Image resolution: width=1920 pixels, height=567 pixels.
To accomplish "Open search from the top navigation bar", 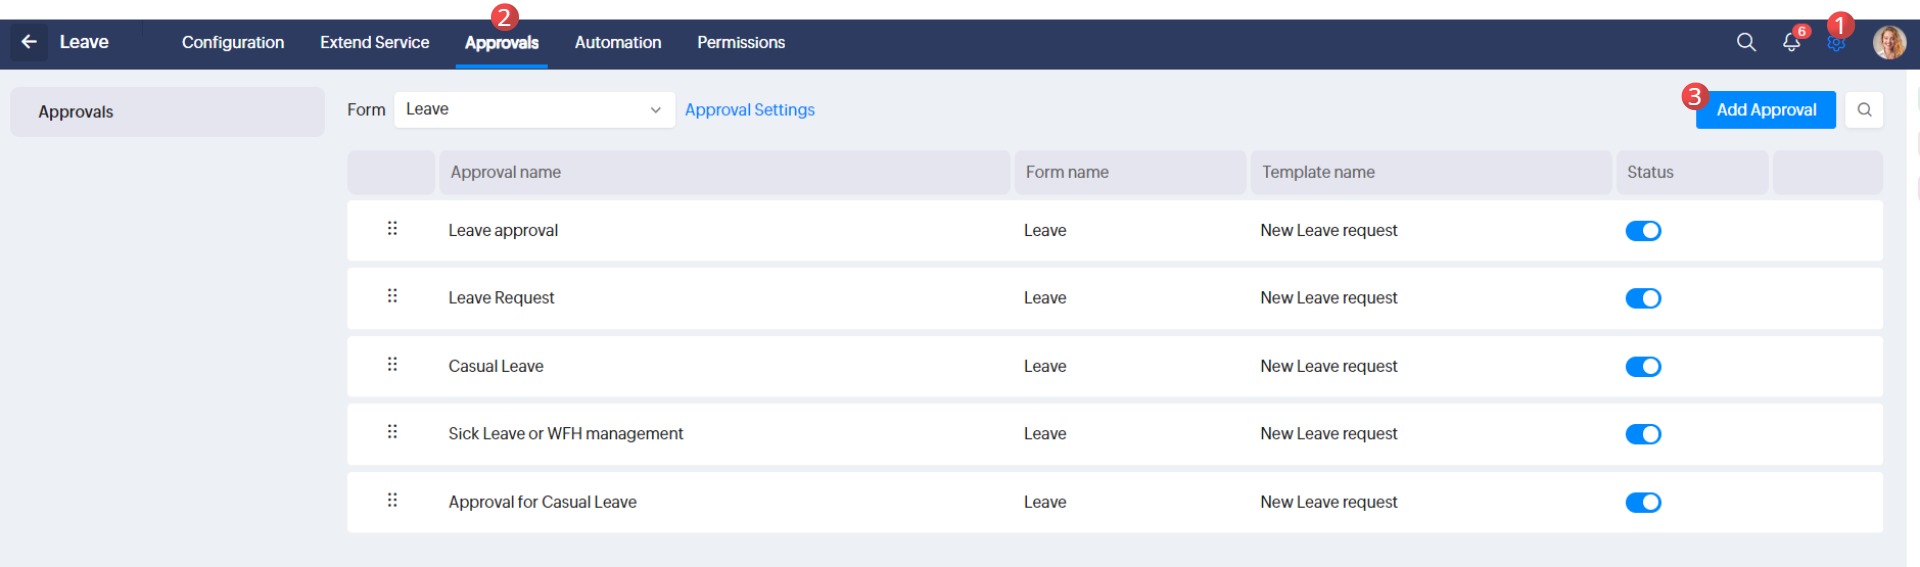I will (1746, 42).
